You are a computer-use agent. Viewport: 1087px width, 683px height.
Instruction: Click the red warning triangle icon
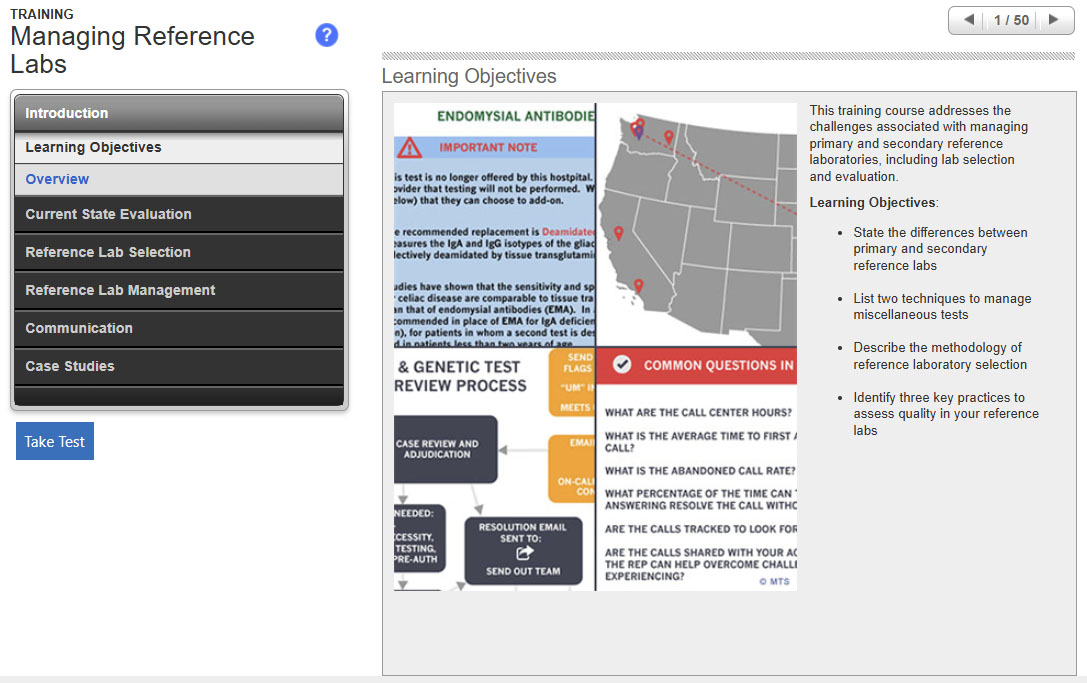coord(409,148)
